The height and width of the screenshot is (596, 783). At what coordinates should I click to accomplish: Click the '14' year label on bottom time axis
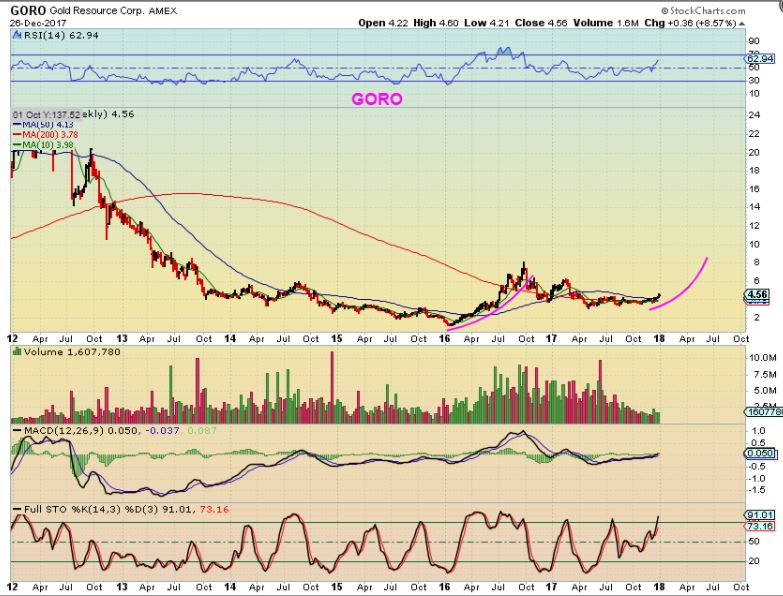(x=230, y=587)
